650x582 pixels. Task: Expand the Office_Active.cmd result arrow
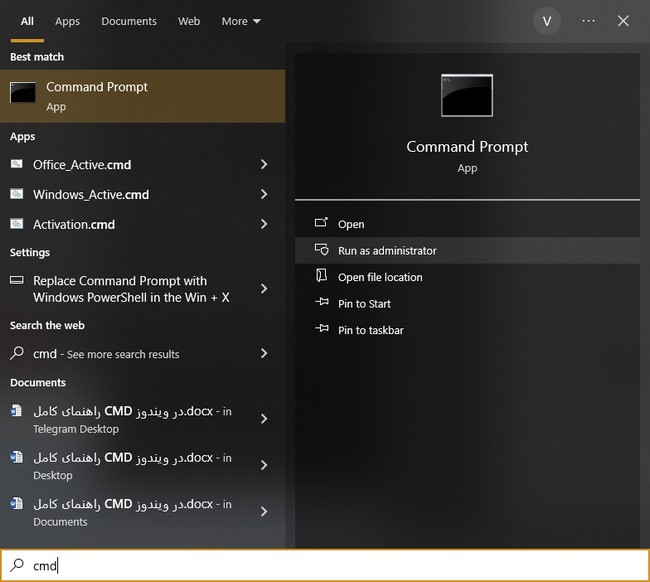[x=264, y=164]
